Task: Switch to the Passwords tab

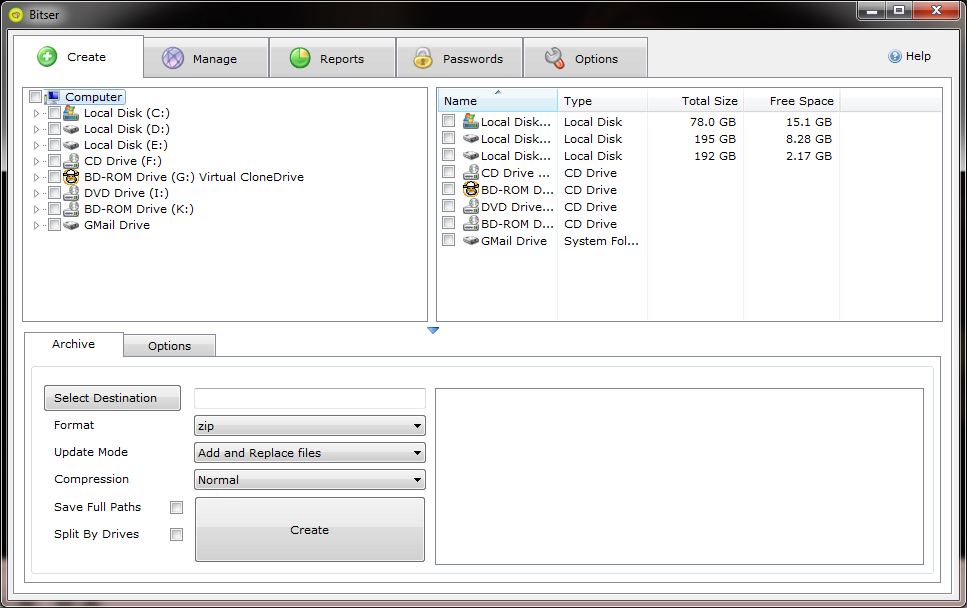Action: (459, 58)
